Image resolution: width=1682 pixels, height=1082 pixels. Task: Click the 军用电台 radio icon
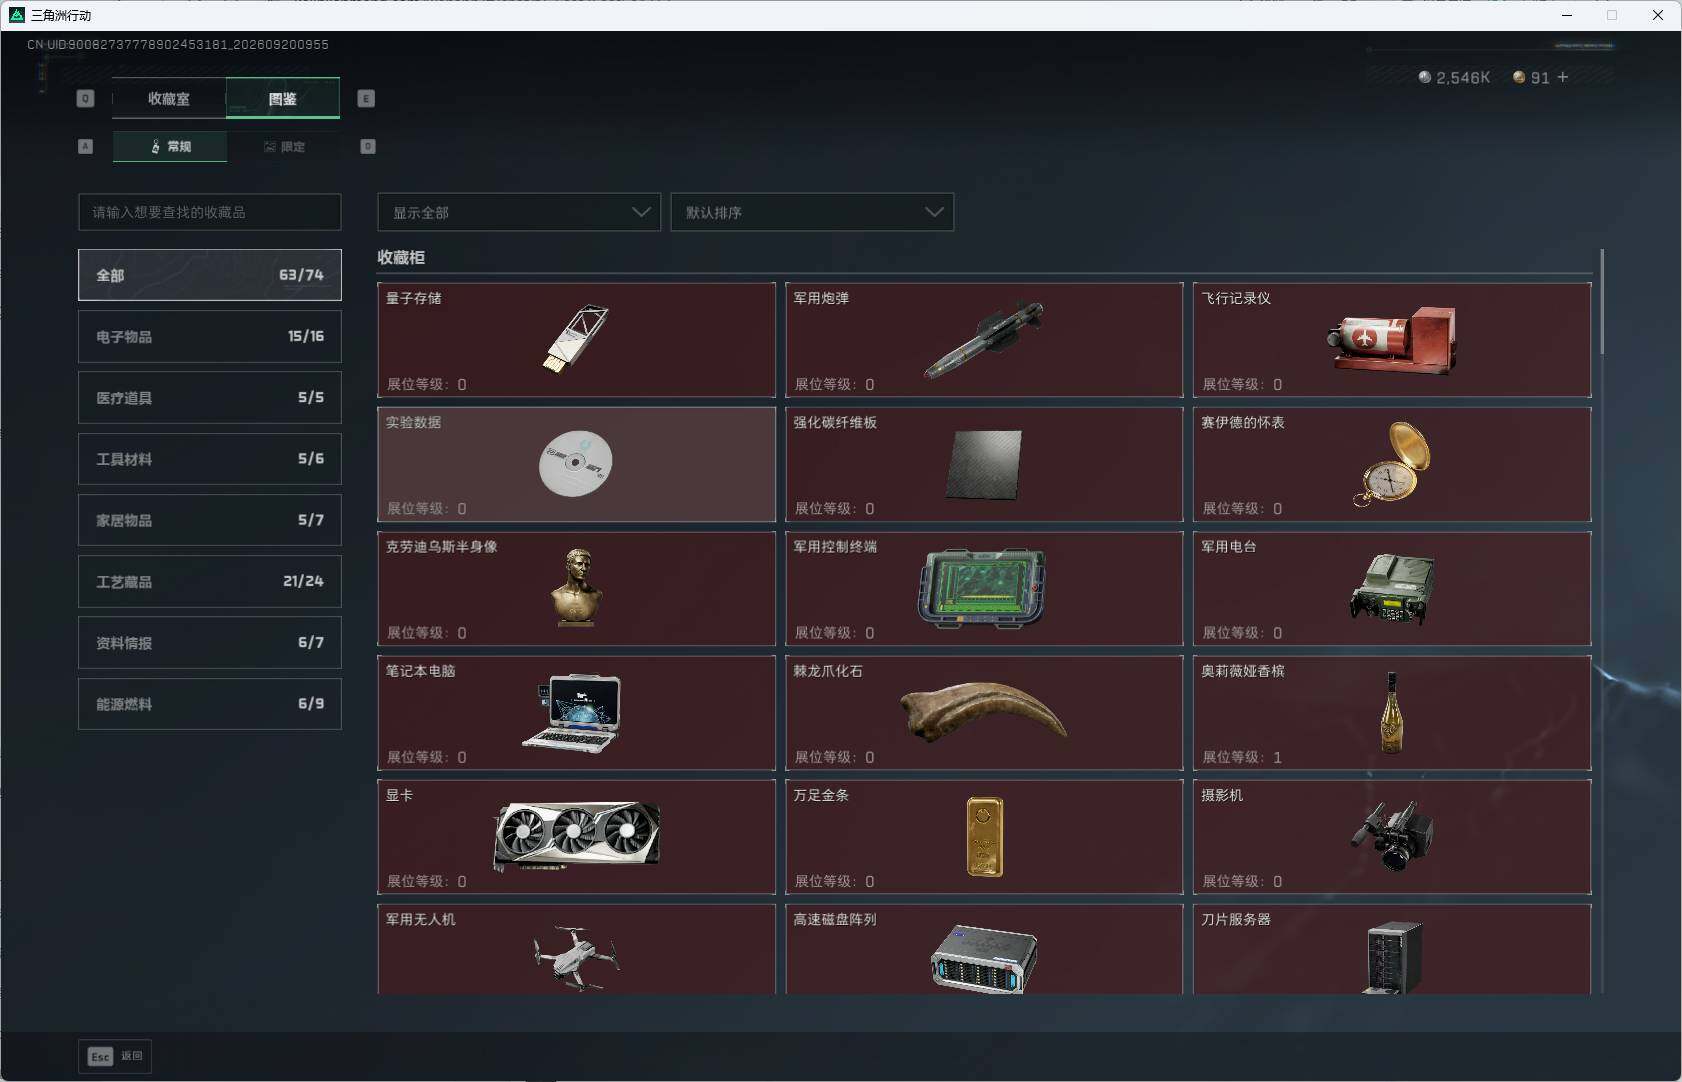tap(1392, 588)
